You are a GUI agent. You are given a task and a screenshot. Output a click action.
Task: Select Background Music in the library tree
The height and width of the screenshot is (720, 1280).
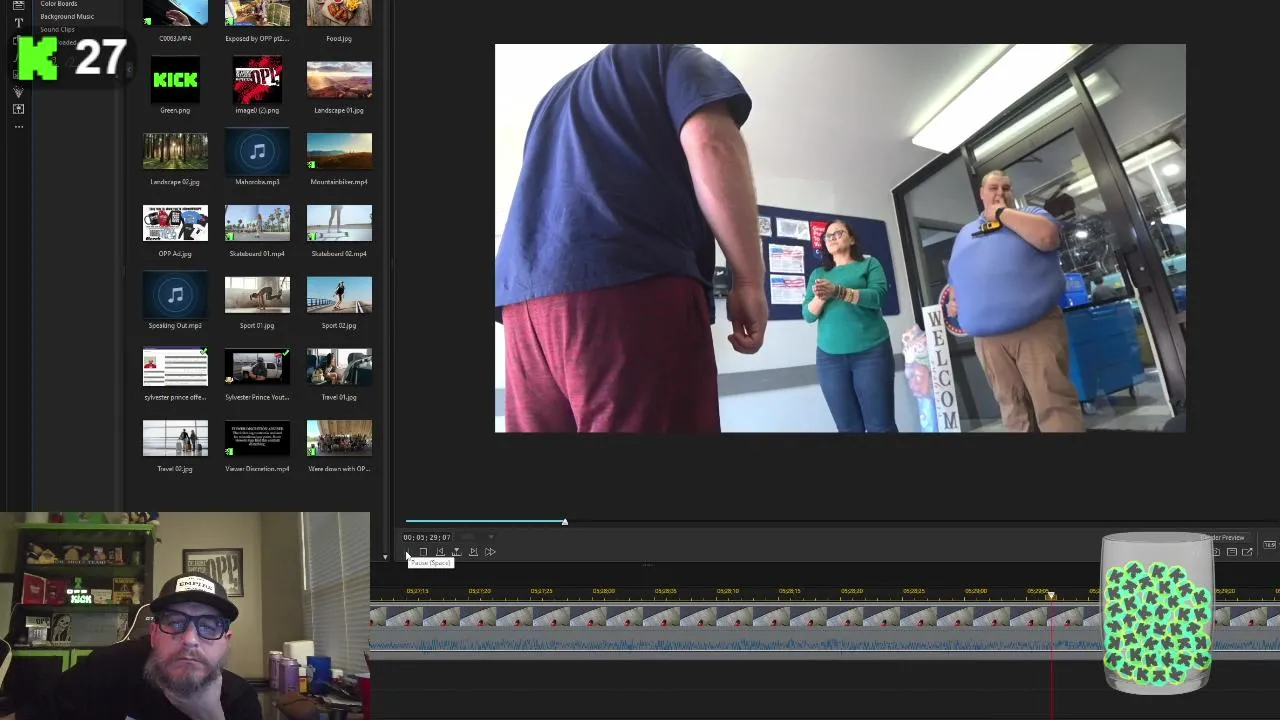point(67,16)
